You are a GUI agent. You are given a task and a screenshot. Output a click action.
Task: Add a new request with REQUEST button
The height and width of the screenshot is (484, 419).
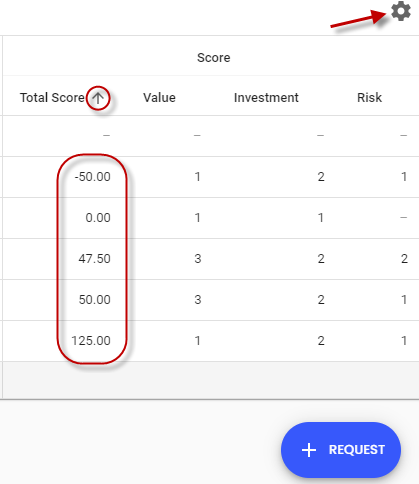click(341, 450)
